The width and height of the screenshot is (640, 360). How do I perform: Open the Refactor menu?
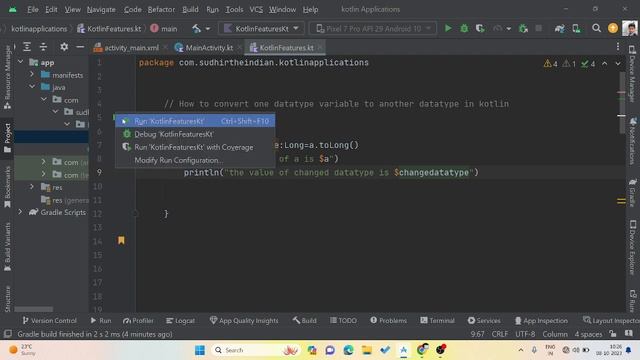coord(161,9)
